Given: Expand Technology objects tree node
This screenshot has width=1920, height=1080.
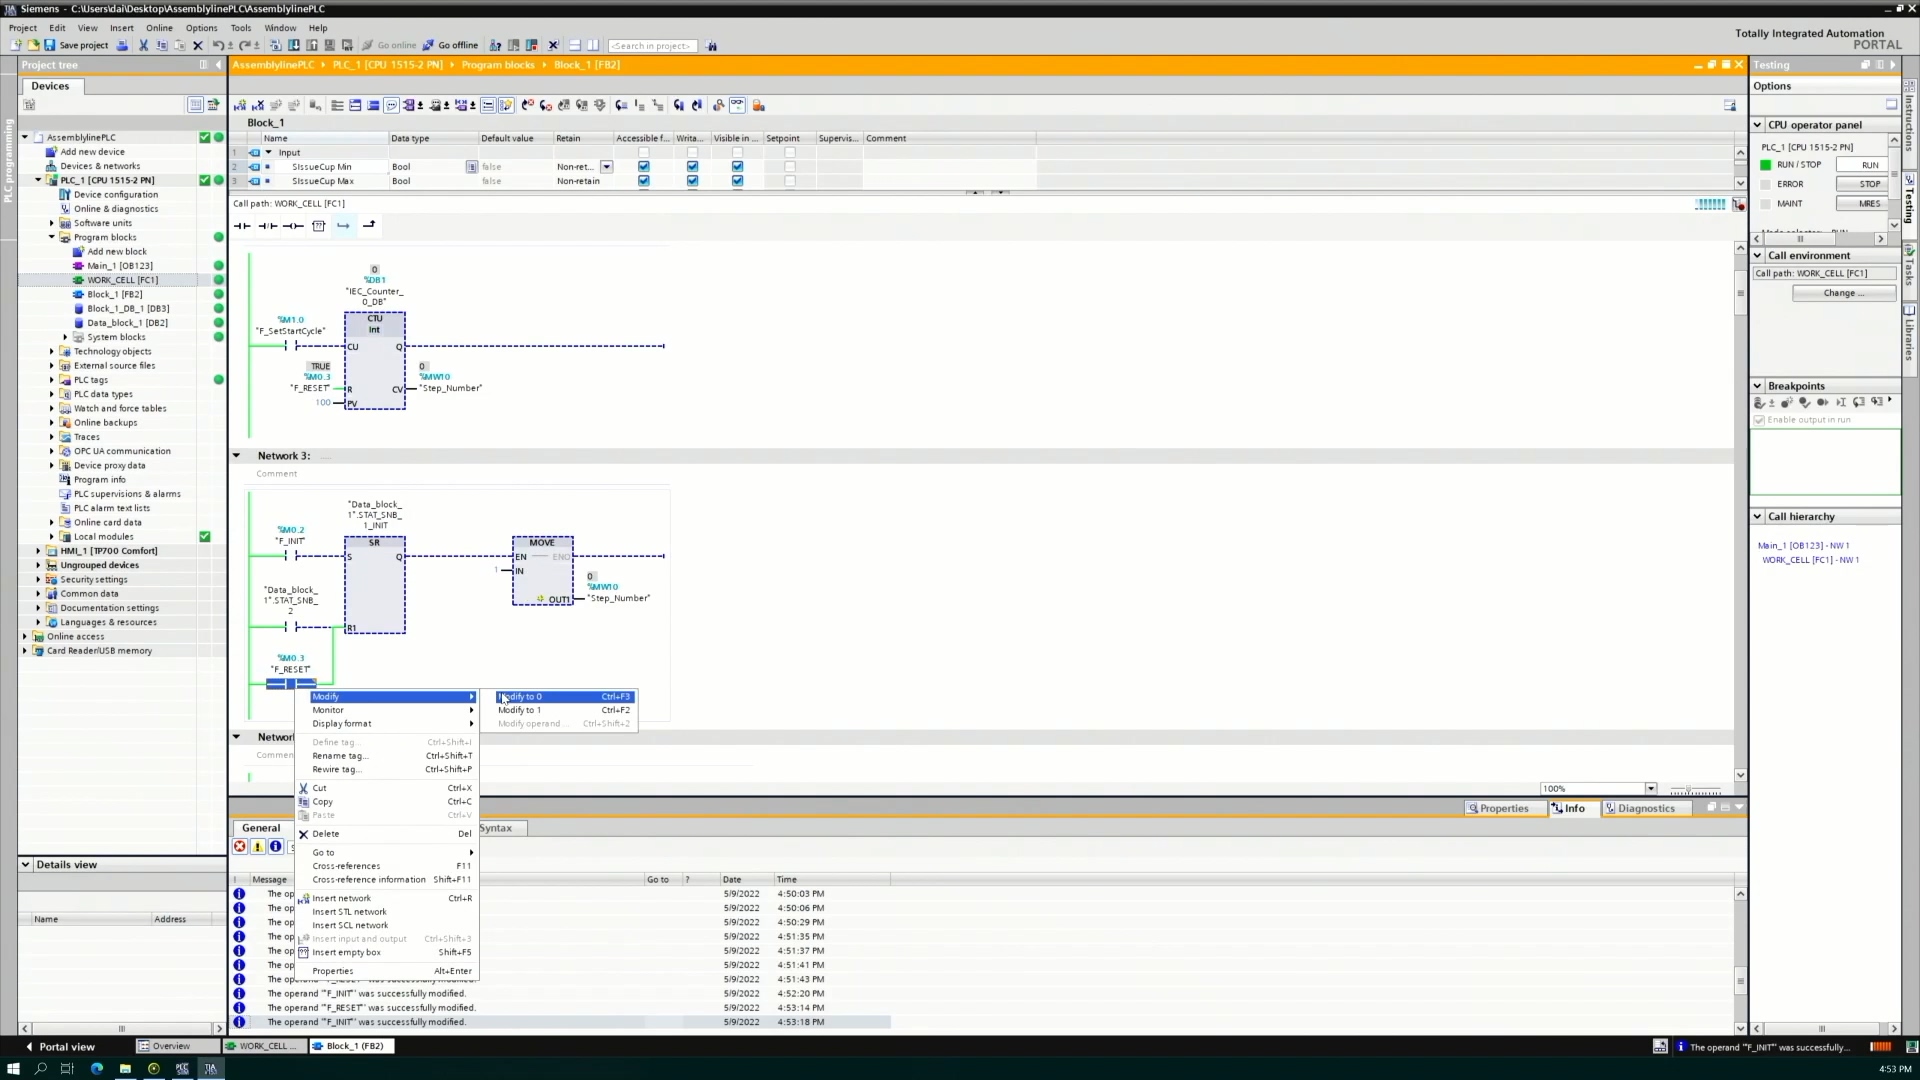Looking at the screenshot, I should (52, 351).
